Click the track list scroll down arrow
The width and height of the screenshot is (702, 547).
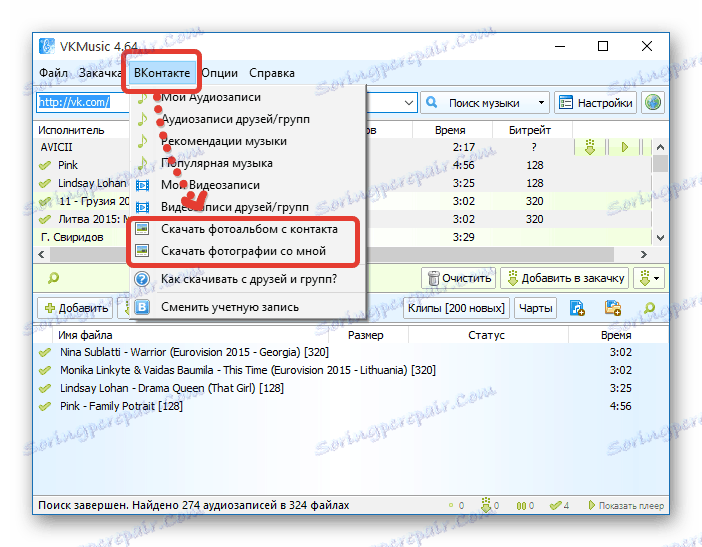[660, 237]
